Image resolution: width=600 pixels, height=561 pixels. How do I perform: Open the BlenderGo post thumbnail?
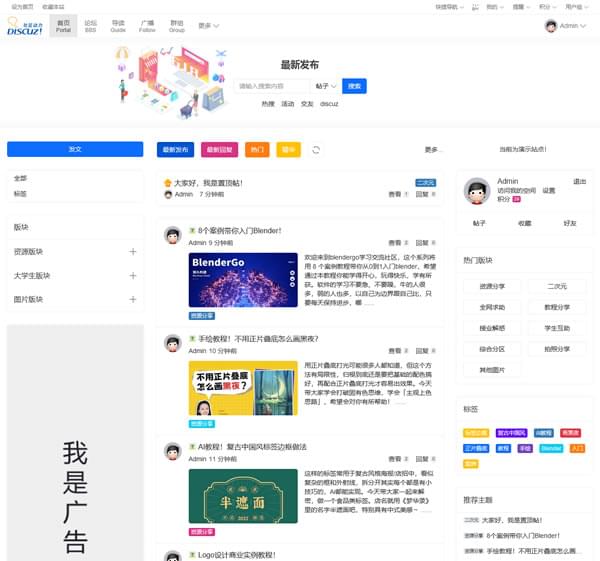tap(243, 280)
